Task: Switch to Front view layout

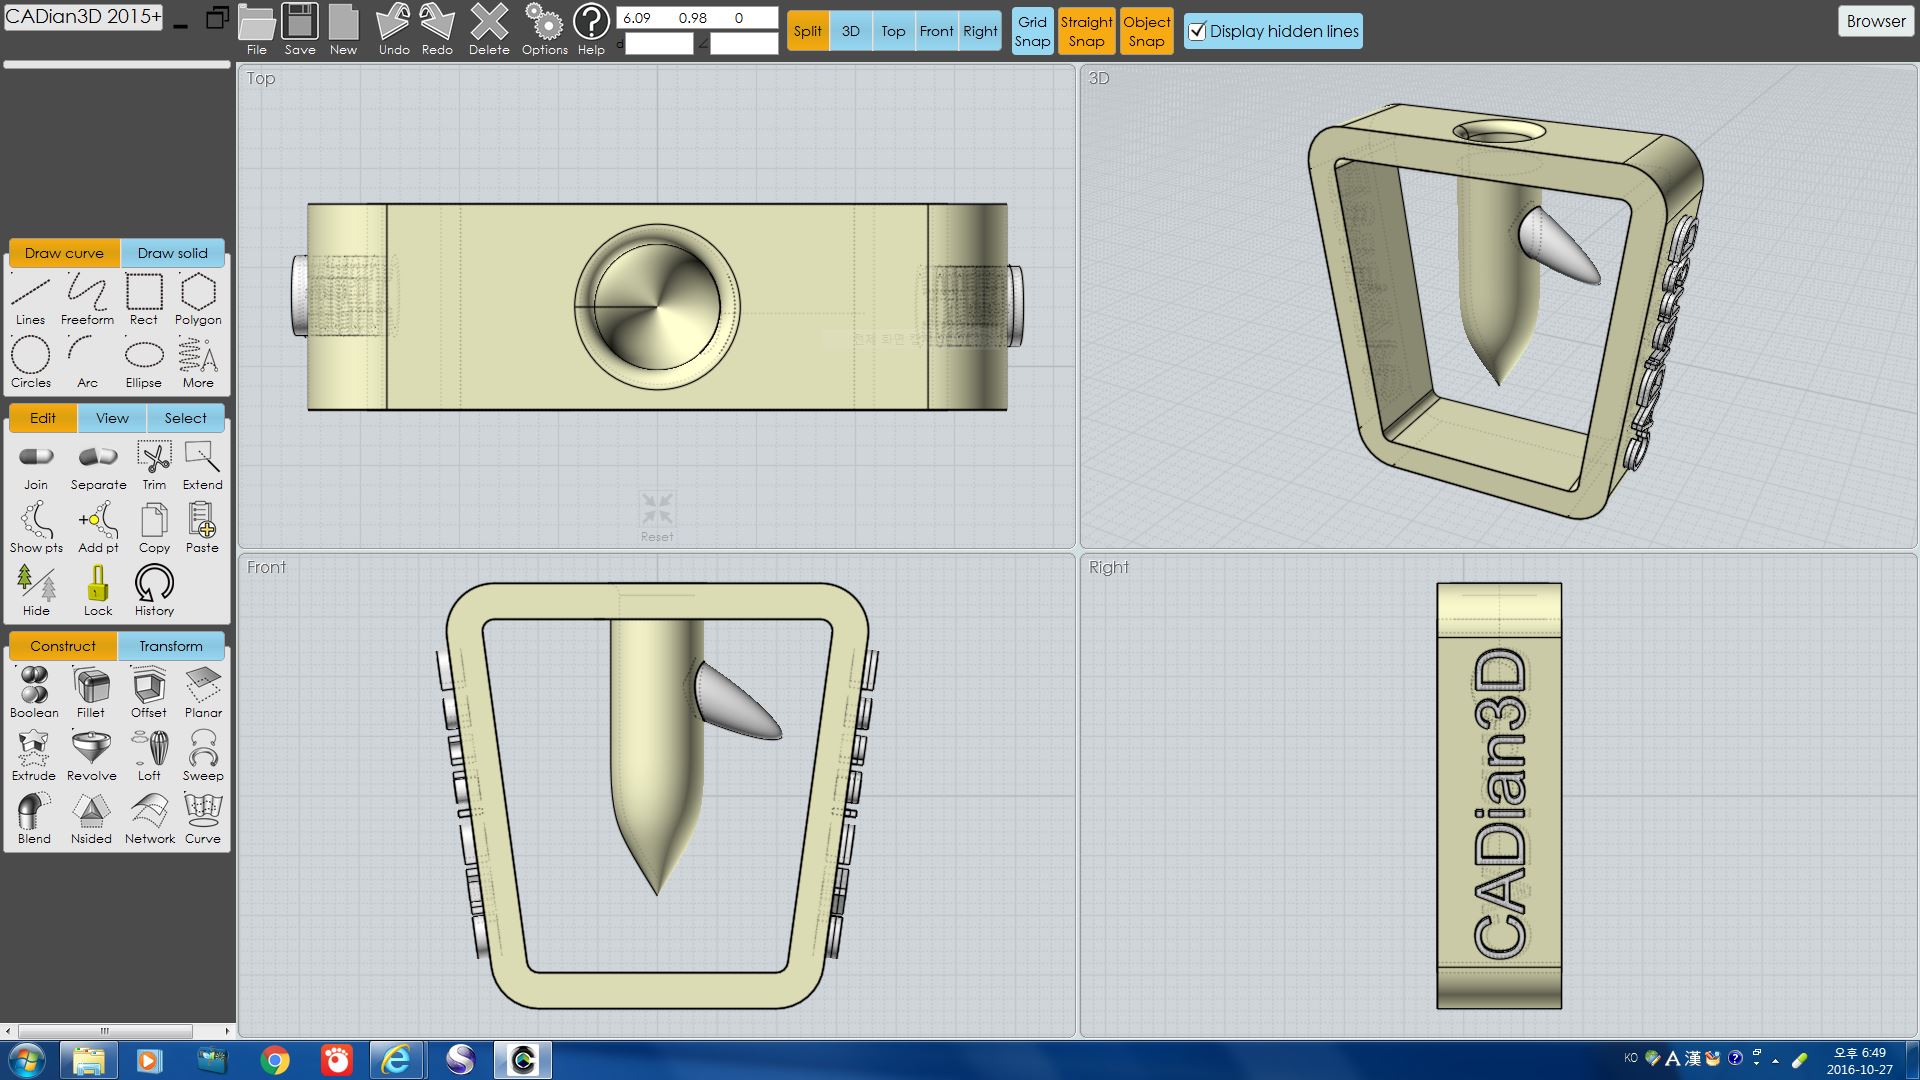Action: 937,31
